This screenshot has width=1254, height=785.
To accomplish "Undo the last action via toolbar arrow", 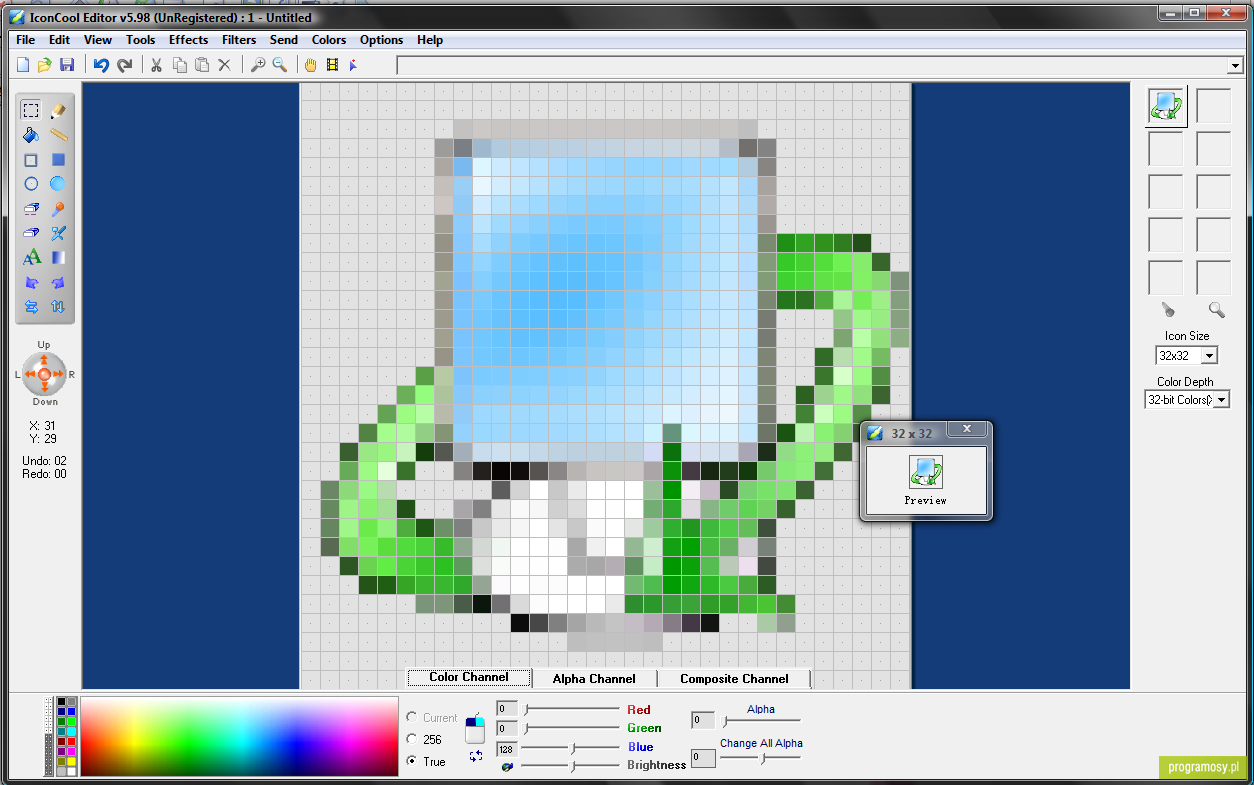I will point(101,65).
